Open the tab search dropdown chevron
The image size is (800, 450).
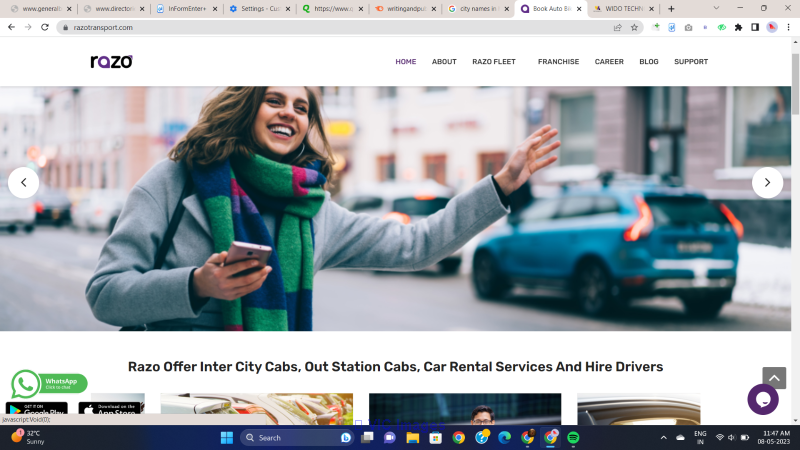pos(716,8)
